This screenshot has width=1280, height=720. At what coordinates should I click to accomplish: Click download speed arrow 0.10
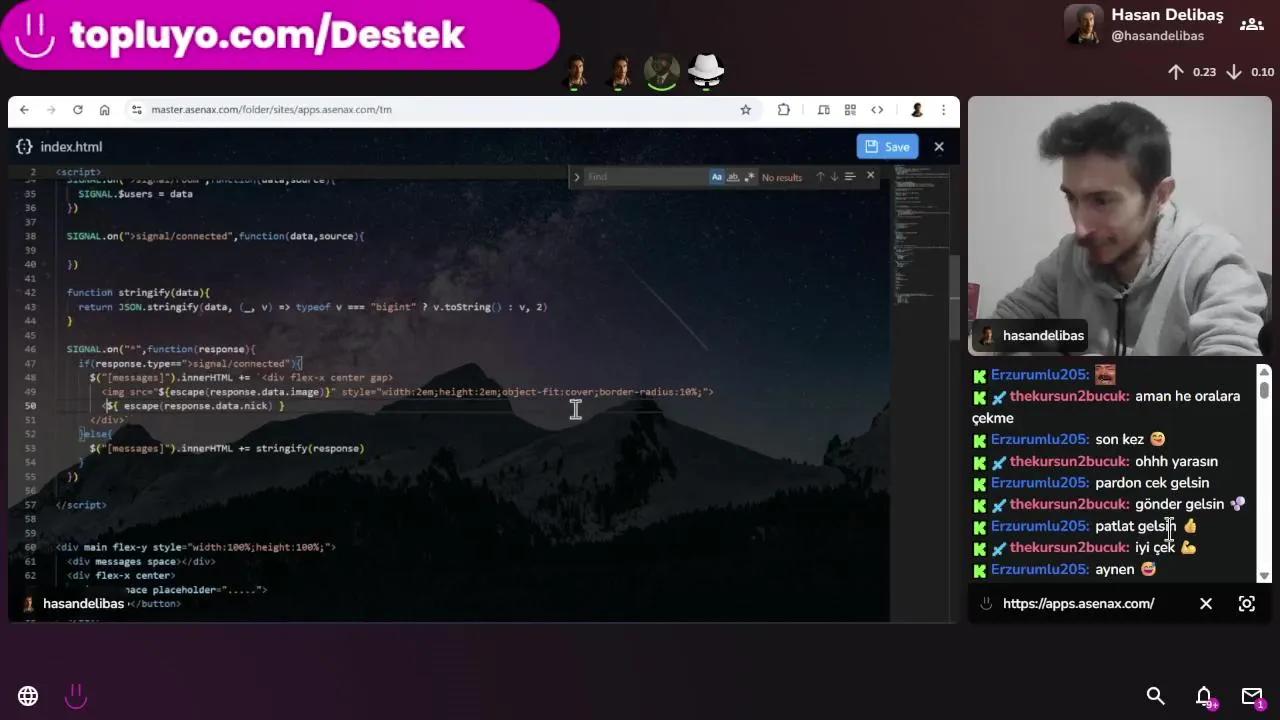click(x=1234, y=72)
